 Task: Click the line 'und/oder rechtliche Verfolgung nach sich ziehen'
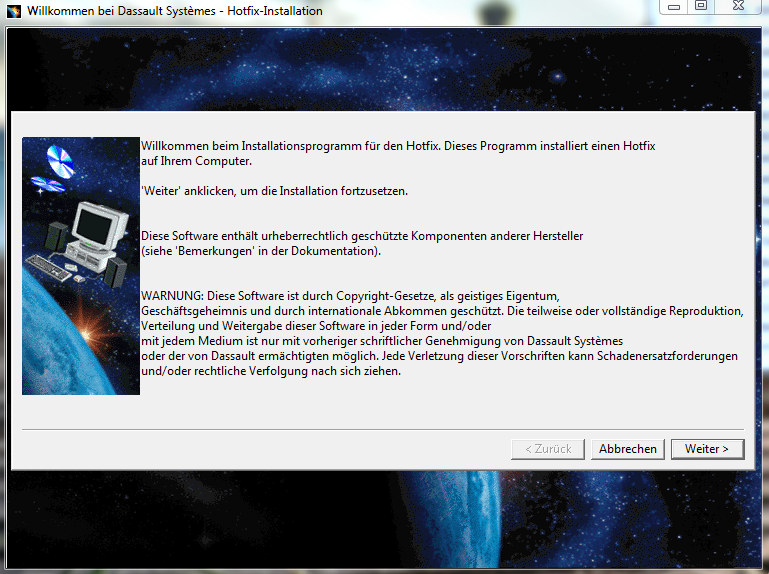(271, 371)
